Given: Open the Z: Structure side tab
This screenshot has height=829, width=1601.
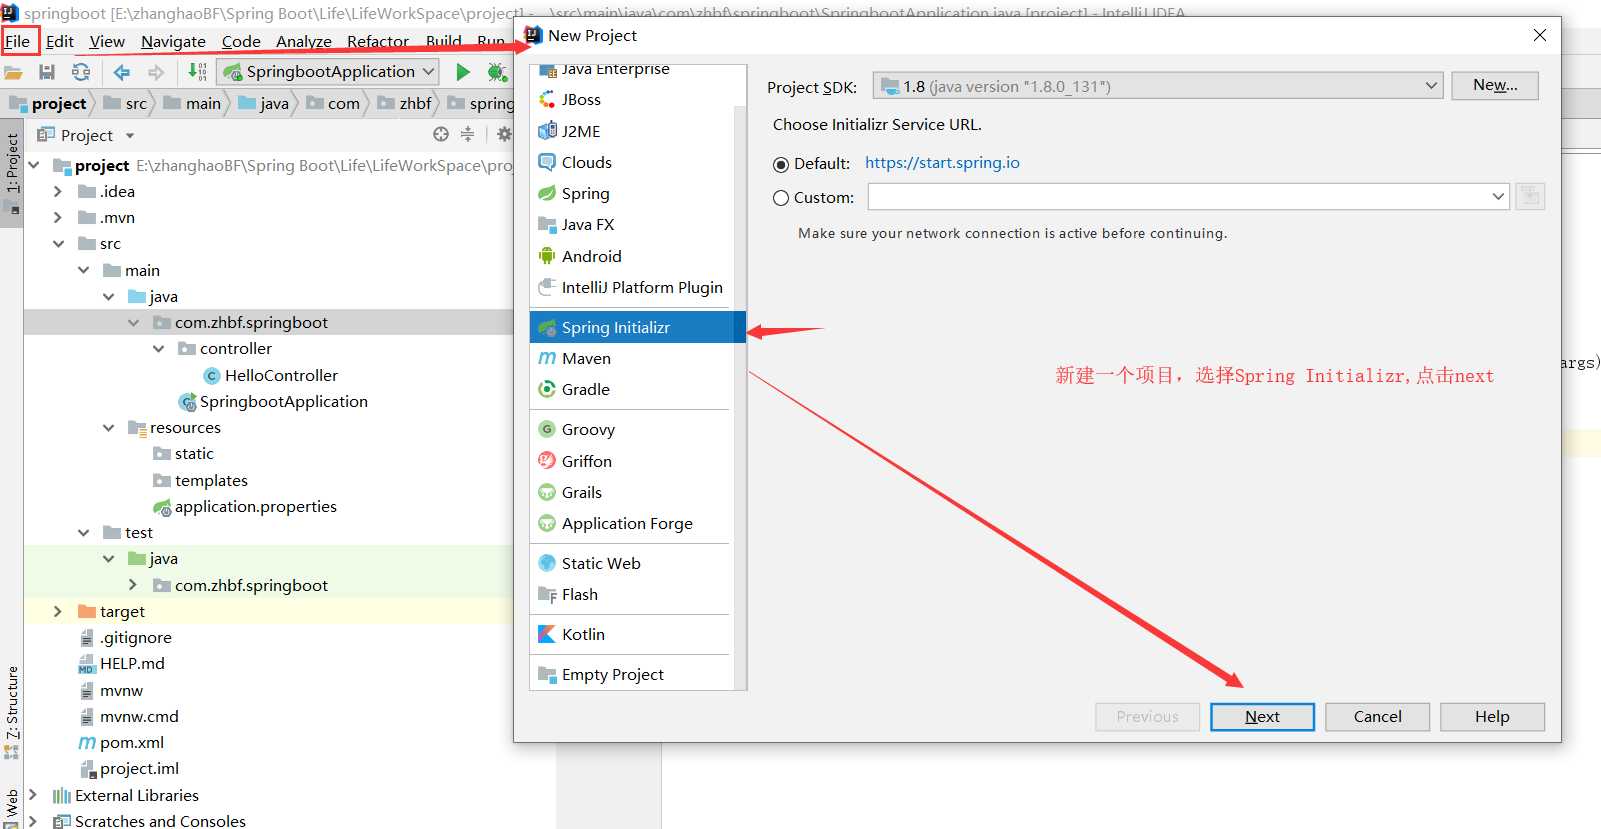Looking at the screenshot, I should (x=12, y=711).
